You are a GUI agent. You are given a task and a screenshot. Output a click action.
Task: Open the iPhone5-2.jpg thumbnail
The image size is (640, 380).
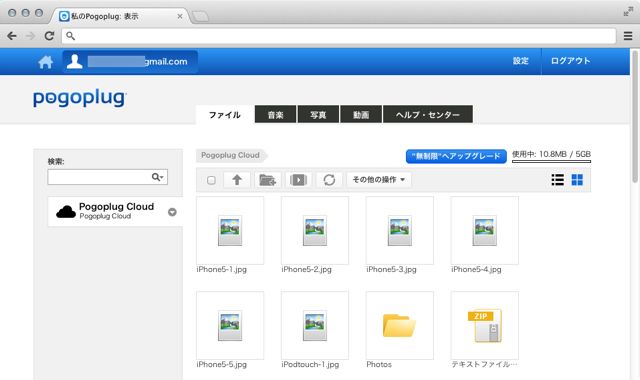click(x=315, y=230)
